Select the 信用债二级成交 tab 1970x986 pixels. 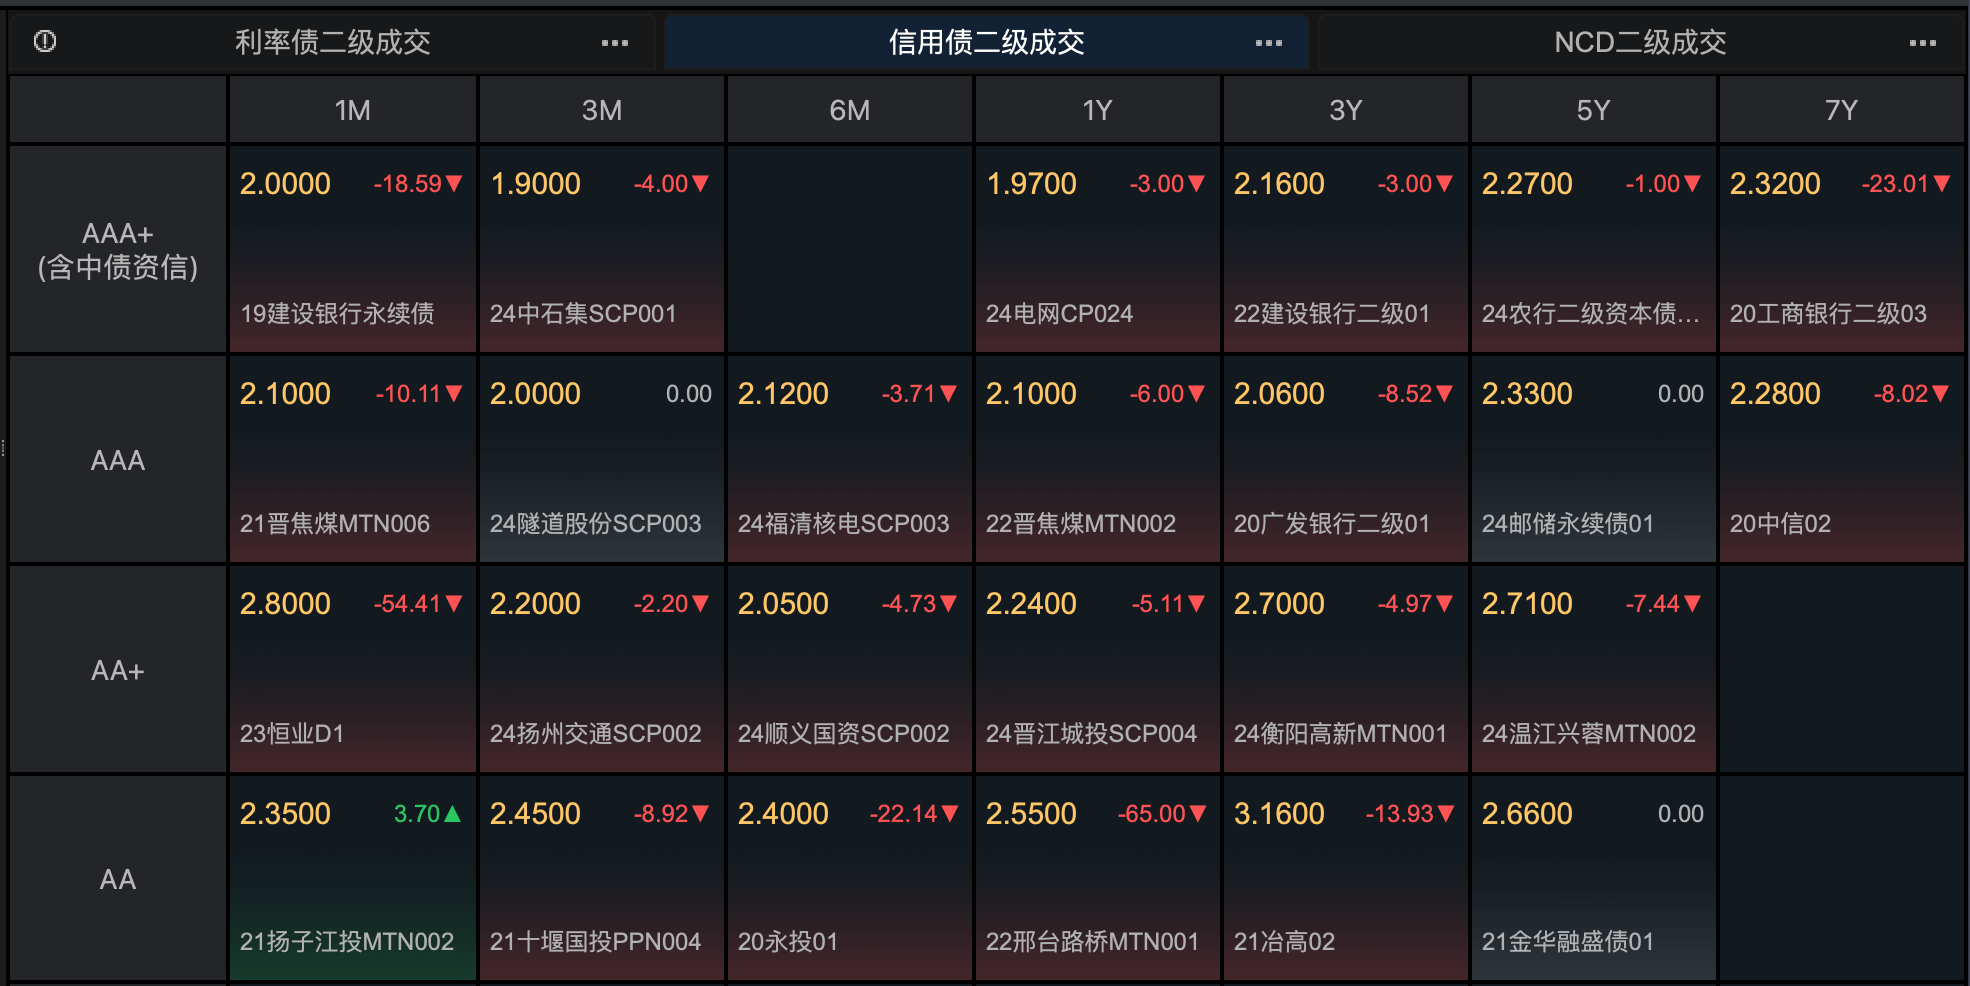[987, 42]
